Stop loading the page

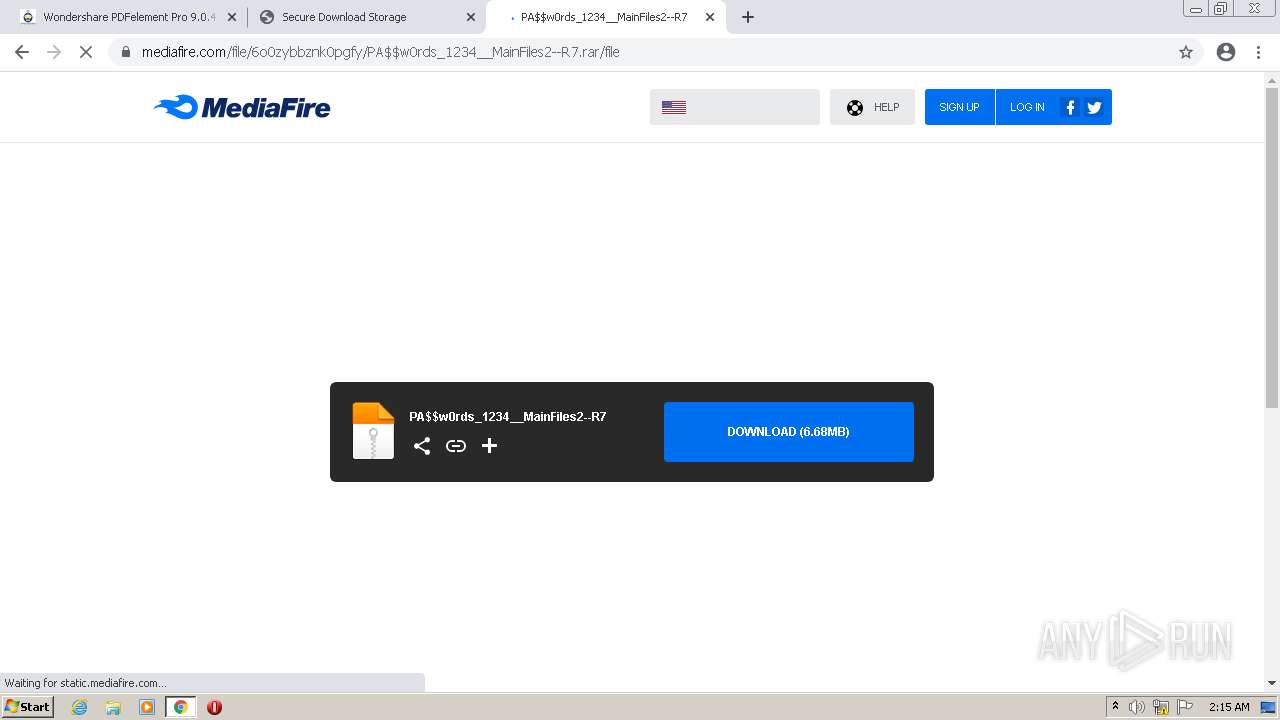coord(86,52)
